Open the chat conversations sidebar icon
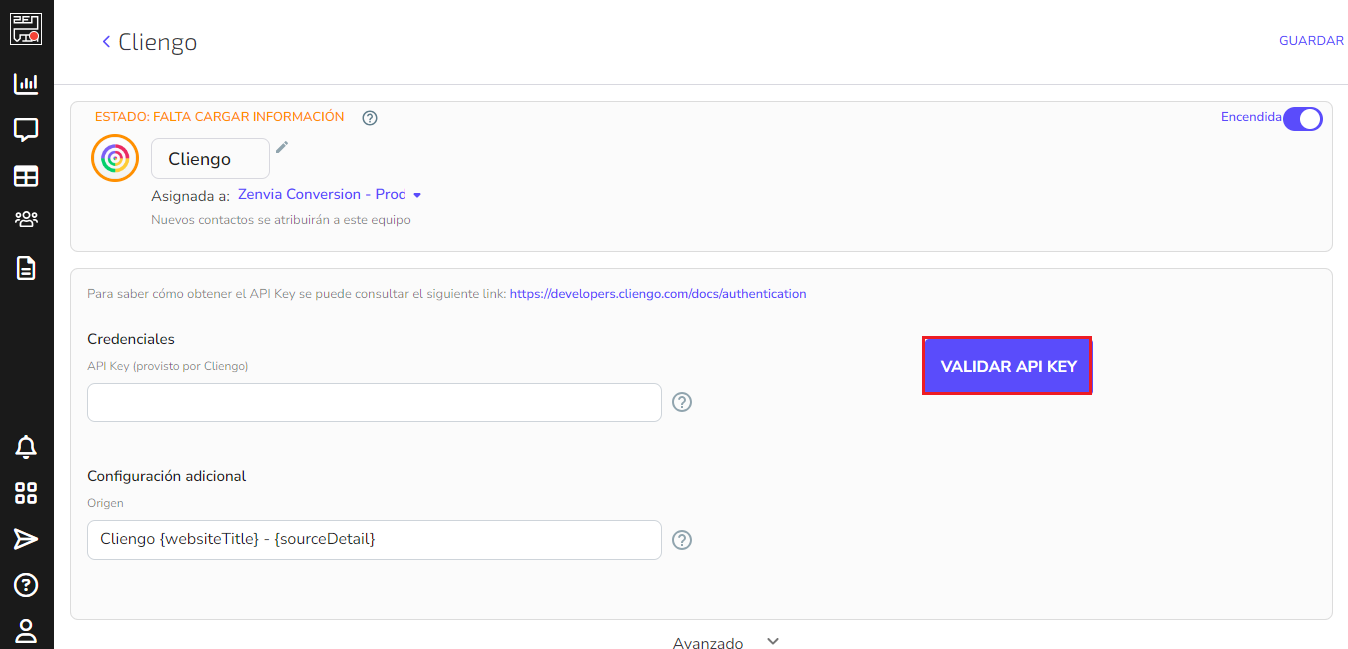This screenshot has width=1348, height=649. coord(26,130)
